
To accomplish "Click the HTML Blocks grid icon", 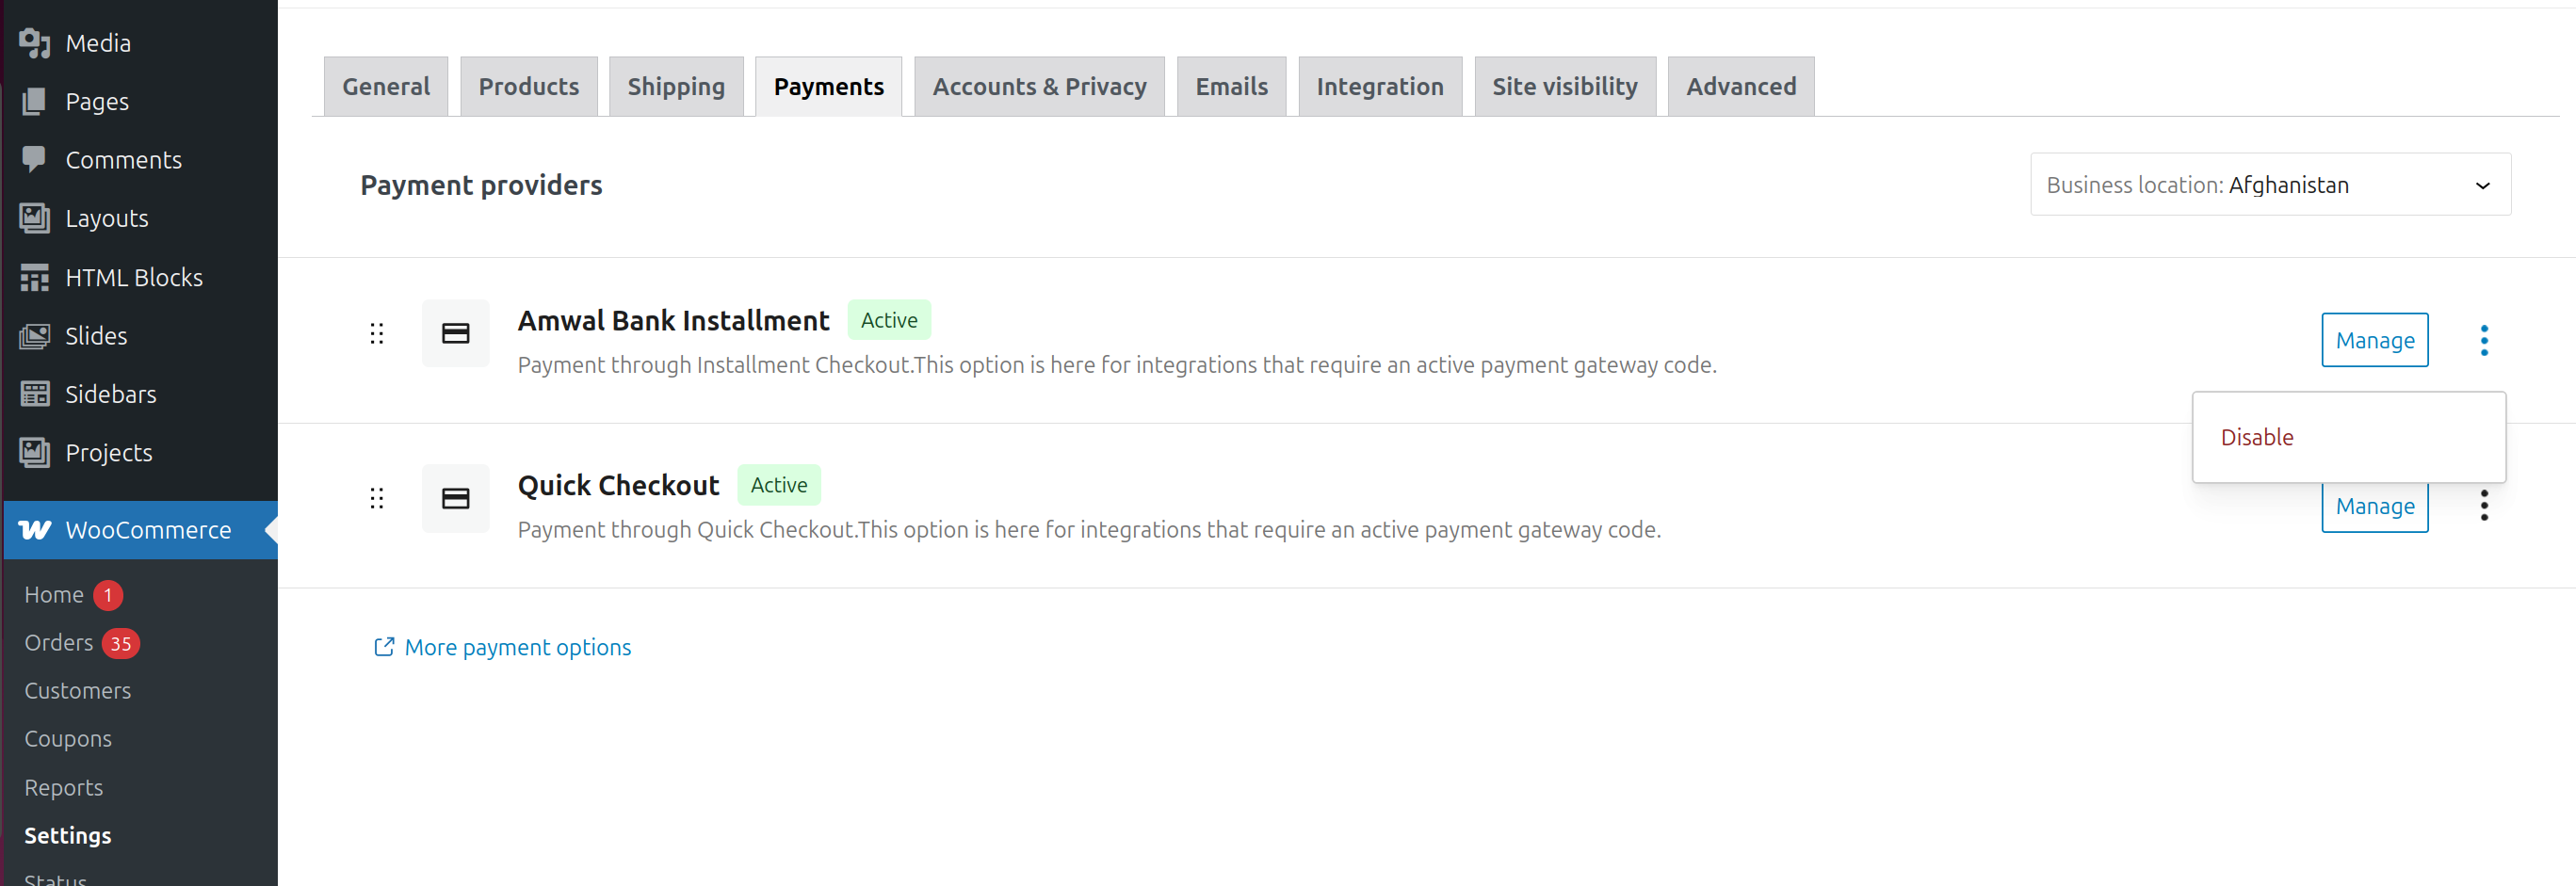I will tap(35, 277).
